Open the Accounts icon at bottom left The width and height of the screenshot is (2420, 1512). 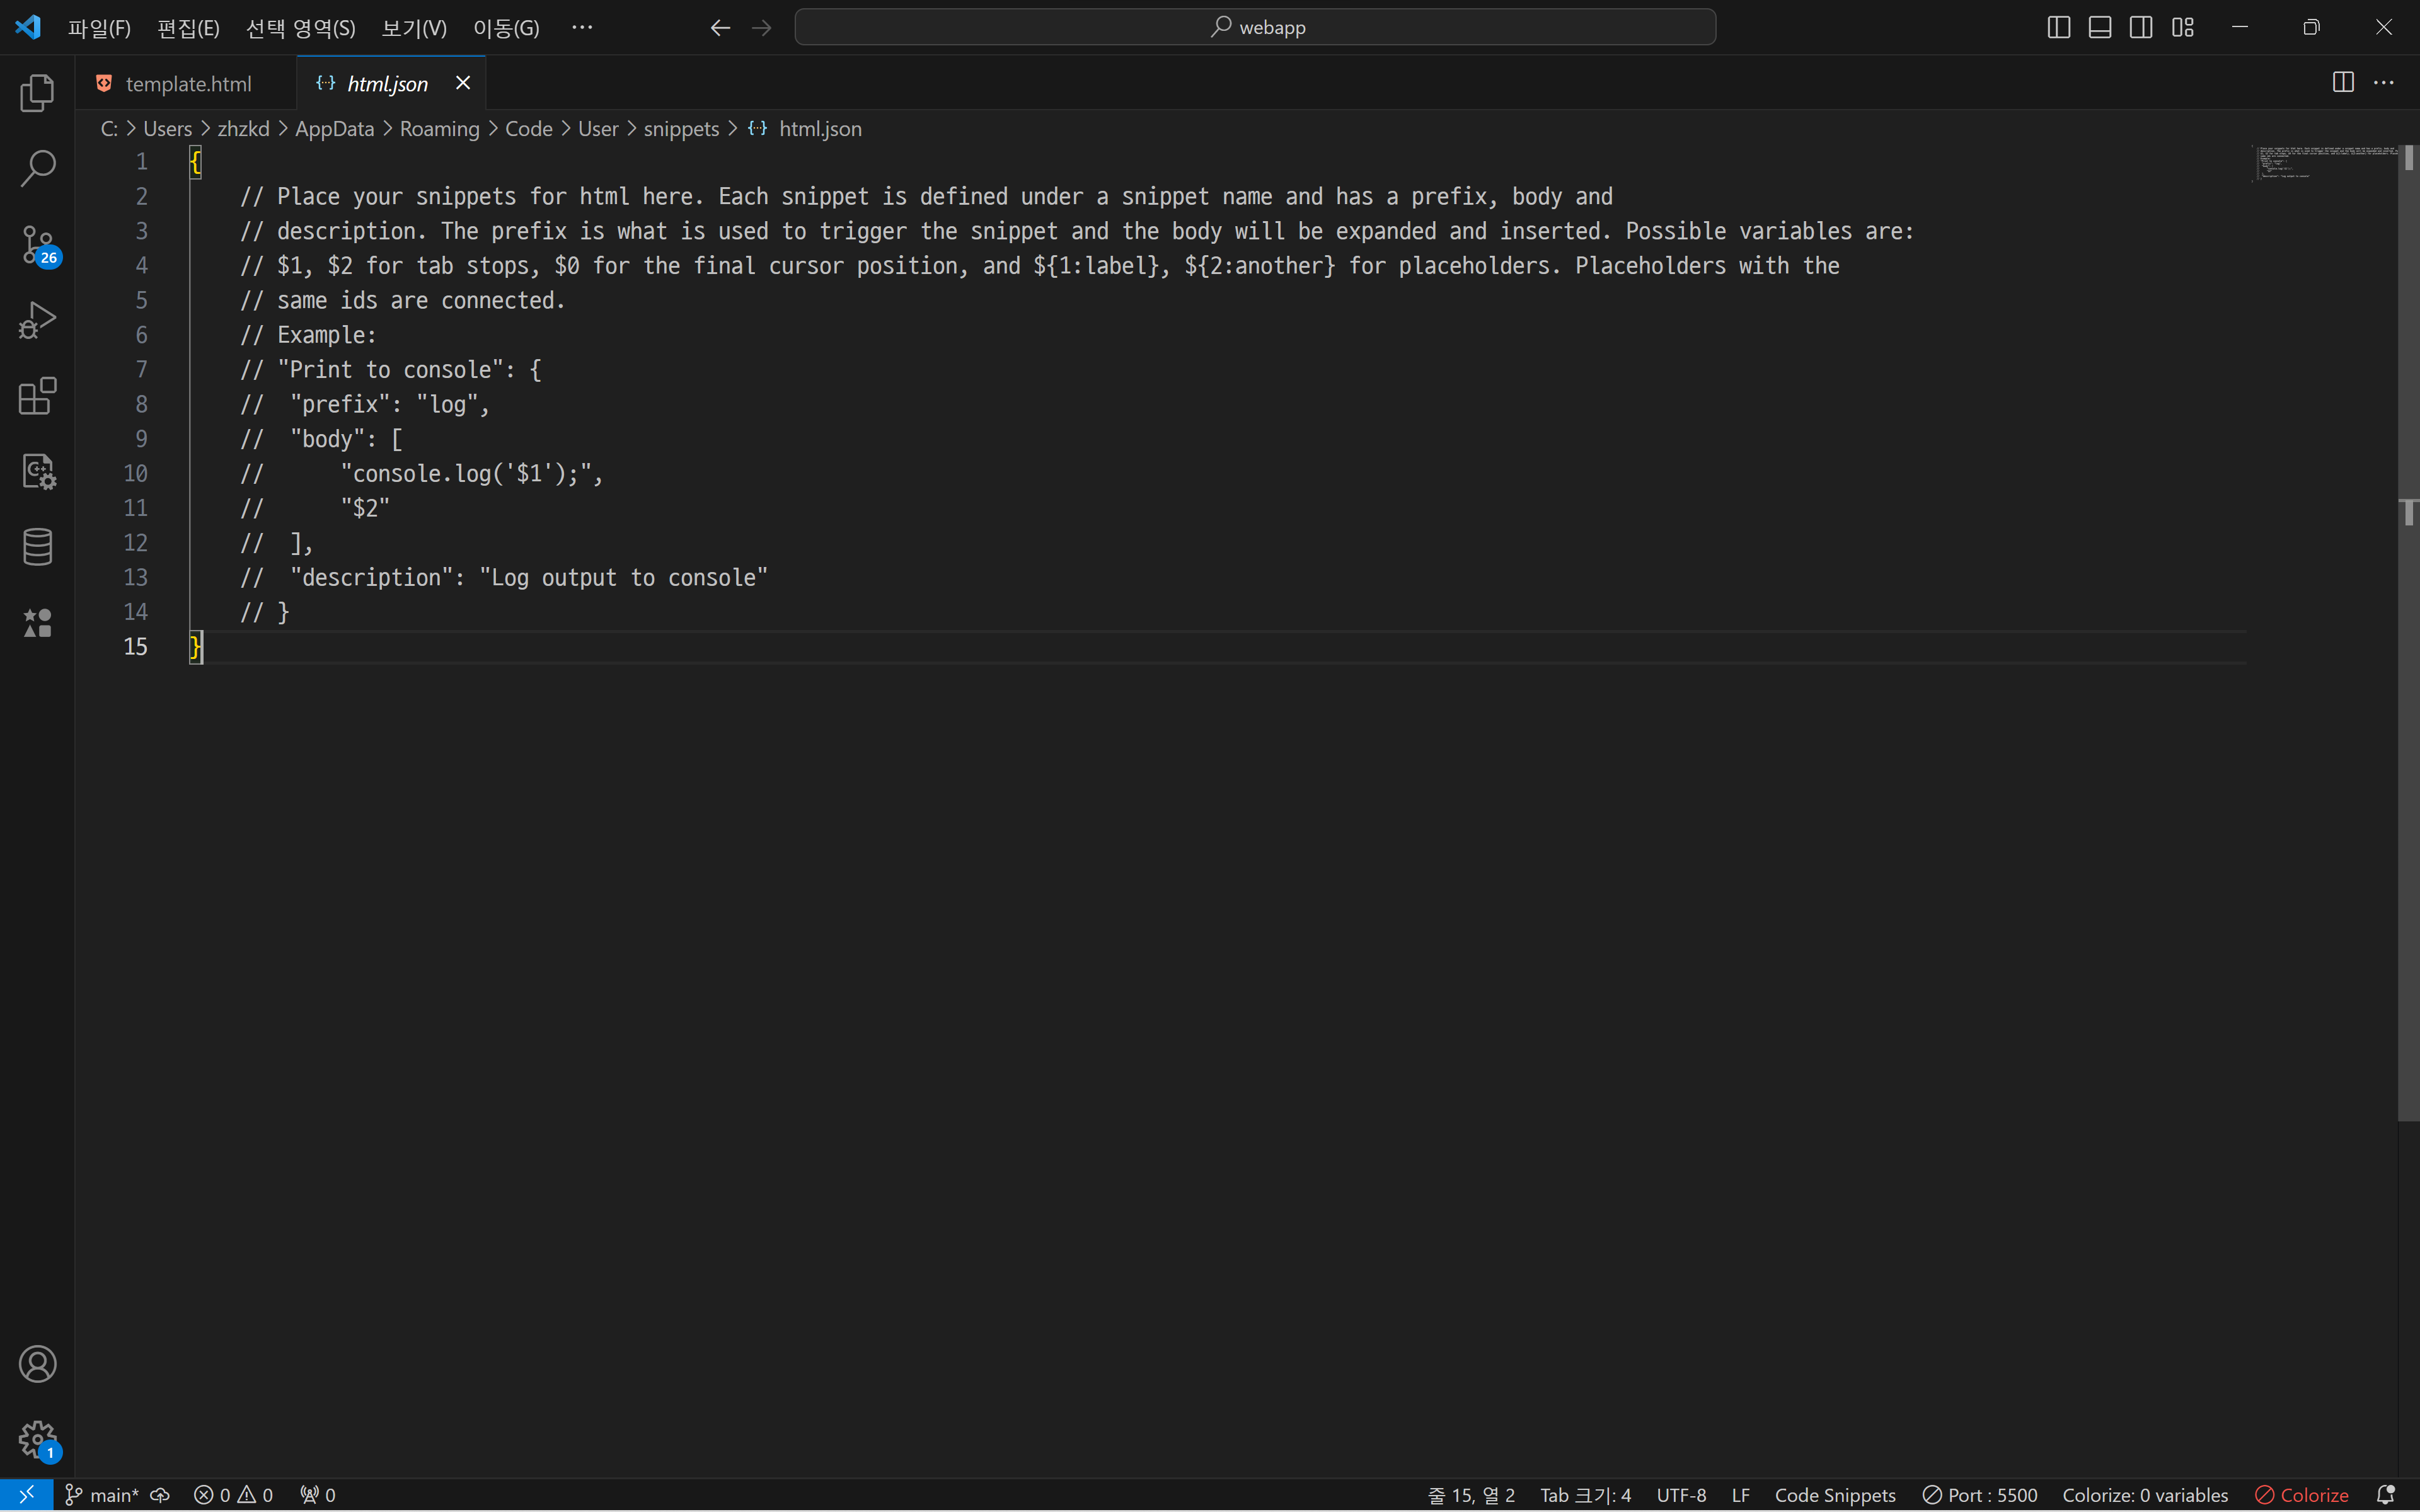click(37, 1364)
